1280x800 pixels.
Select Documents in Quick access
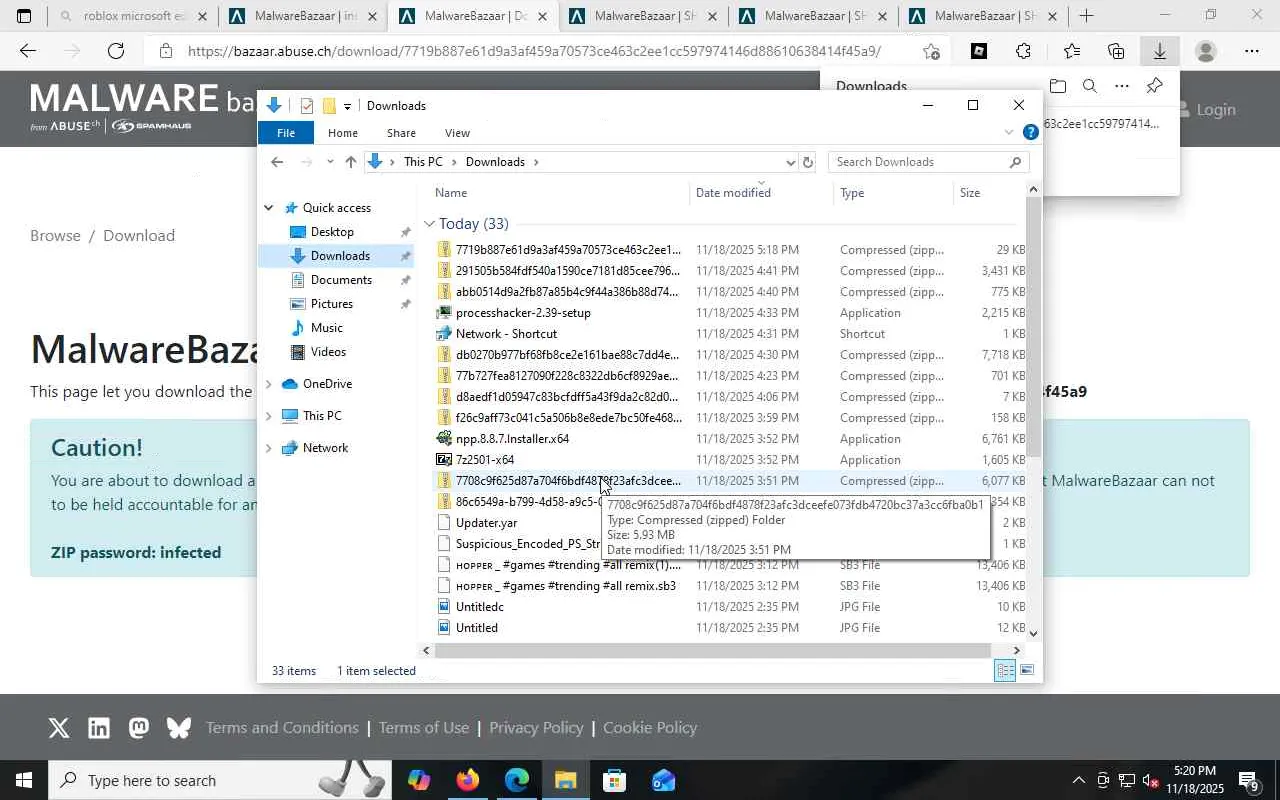(x=341, y=280)
